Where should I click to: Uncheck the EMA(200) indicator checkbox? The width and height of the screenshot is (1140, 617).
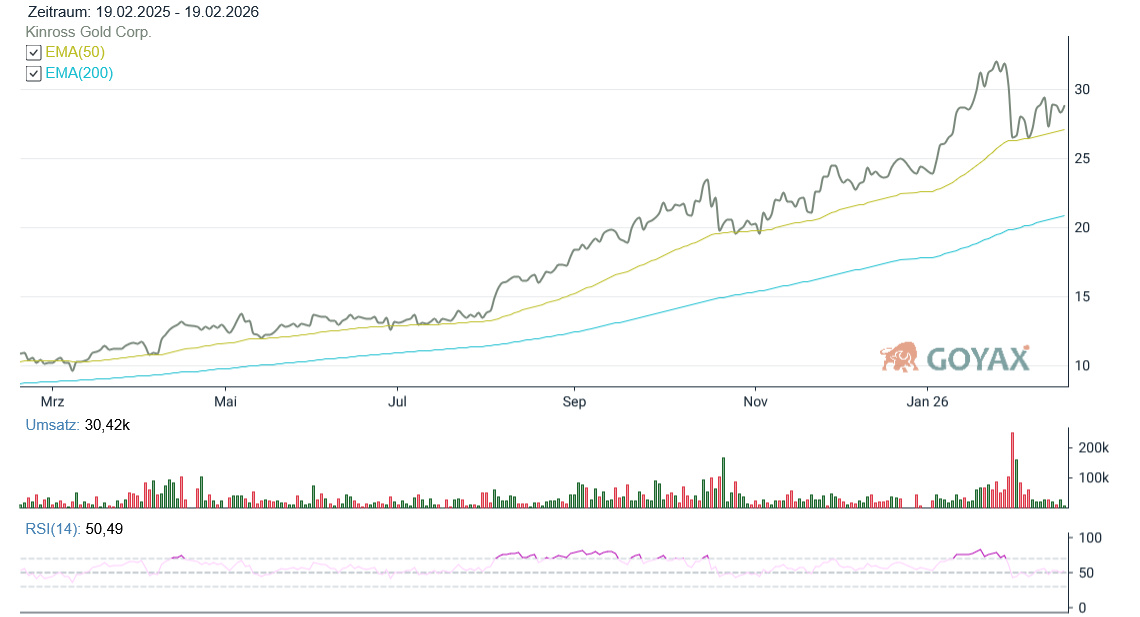click(34, 73)
